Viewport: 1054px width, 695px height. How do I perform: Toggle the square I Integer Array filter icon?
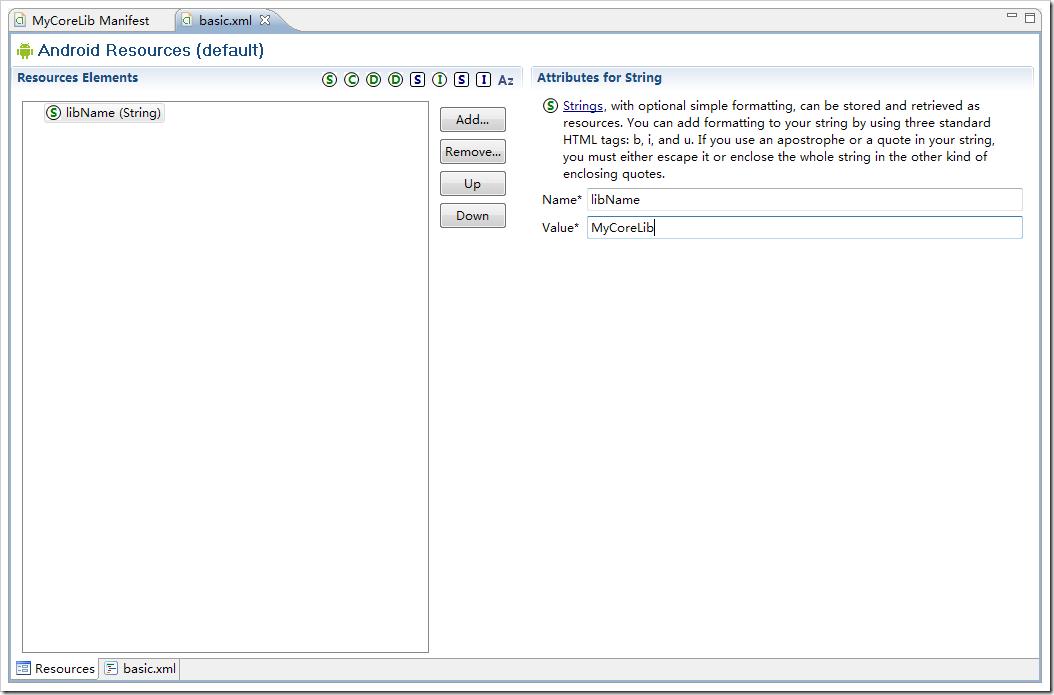pyautogui.click(x=483, y=80)
